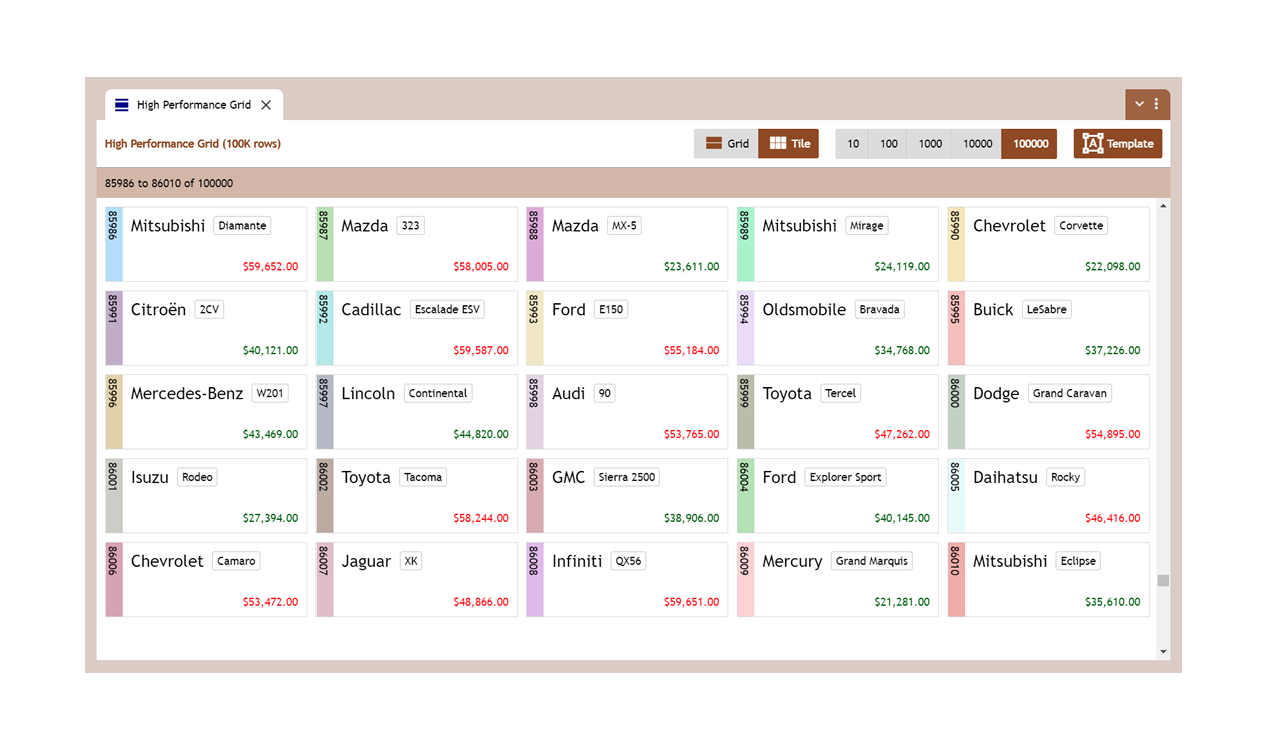1271x732 pixels.
Task: Click the E150 model tag
Action: point(611,310)
